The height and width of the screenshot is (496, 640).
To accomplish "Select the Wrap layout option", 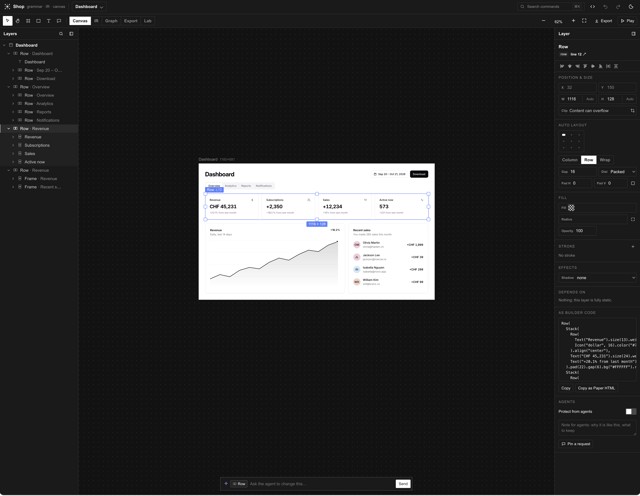I will click(604, 160).
